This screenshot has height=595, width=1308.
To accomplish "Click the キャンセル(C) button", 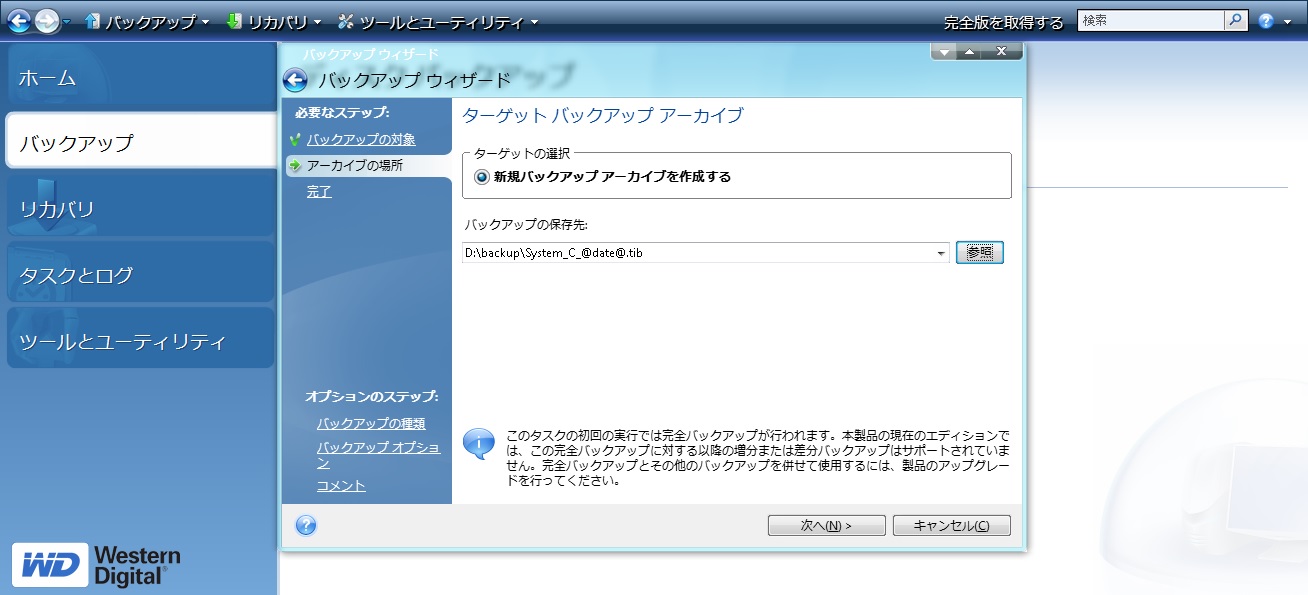I will point(952,526).
